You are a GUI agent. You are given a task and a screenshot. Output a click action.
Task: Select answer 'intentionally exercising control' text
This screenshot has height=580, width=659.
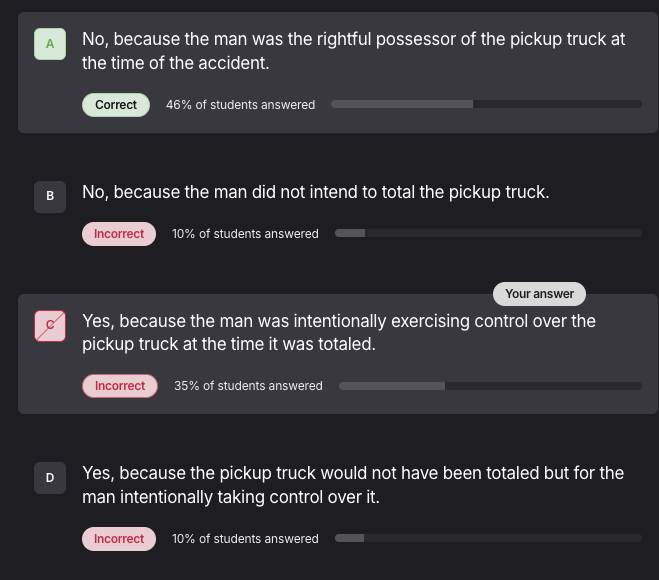[x=338, y=332]
